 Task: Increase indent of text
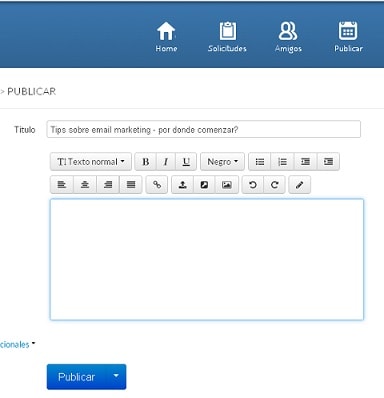click(328, 162)
